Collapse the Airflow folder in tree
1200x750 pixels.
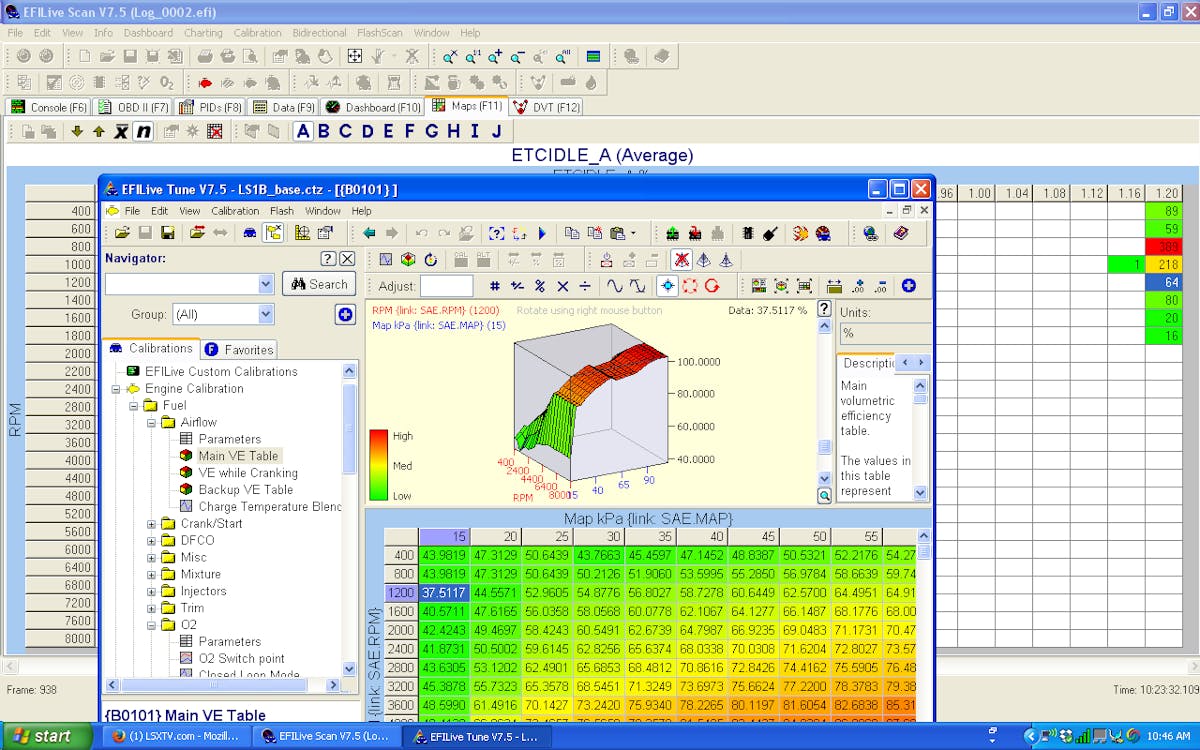pos(152,422)
